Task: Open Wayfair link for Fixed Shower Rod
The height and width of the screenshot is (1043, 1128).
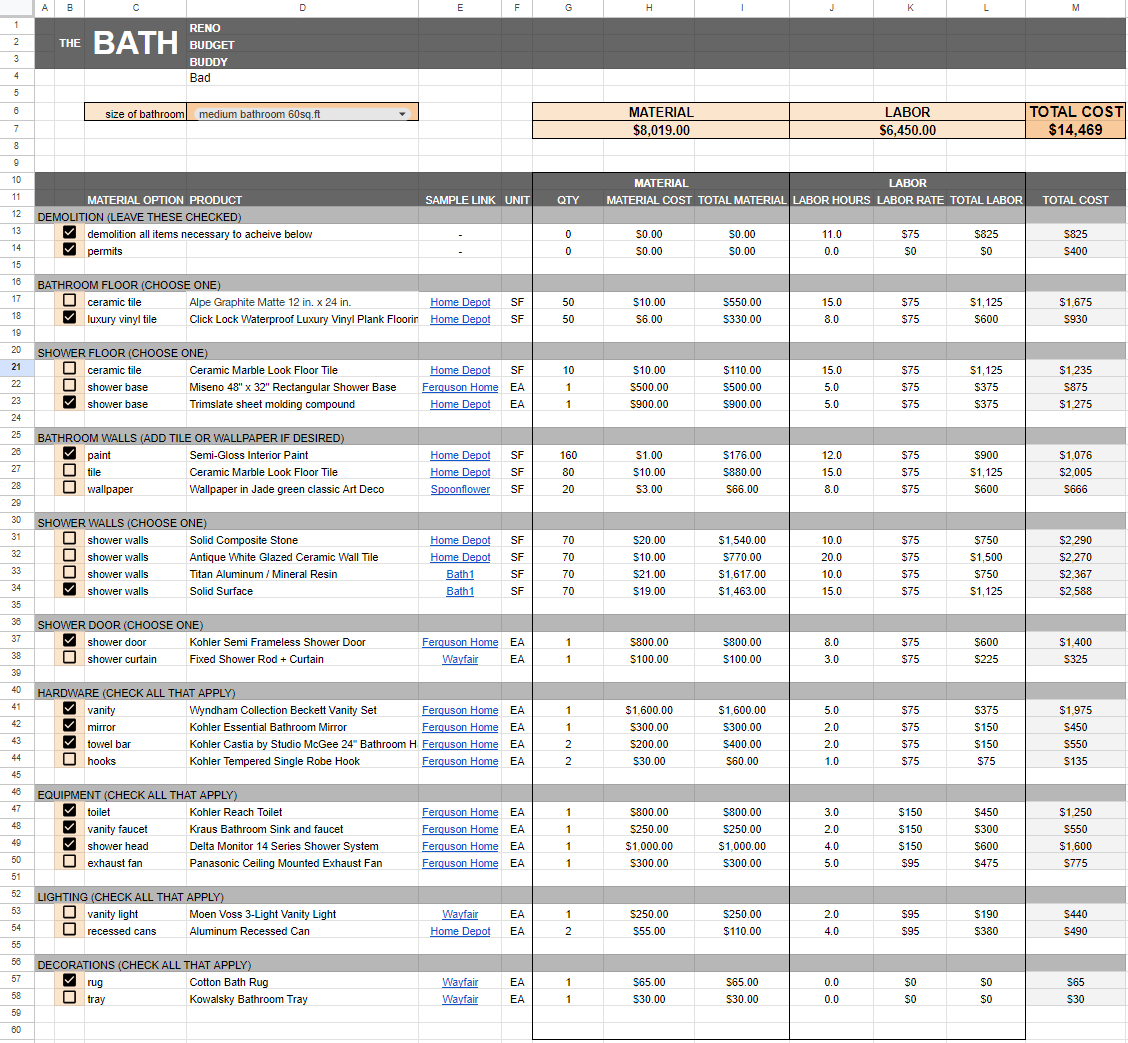Action: tap(460, 659)
